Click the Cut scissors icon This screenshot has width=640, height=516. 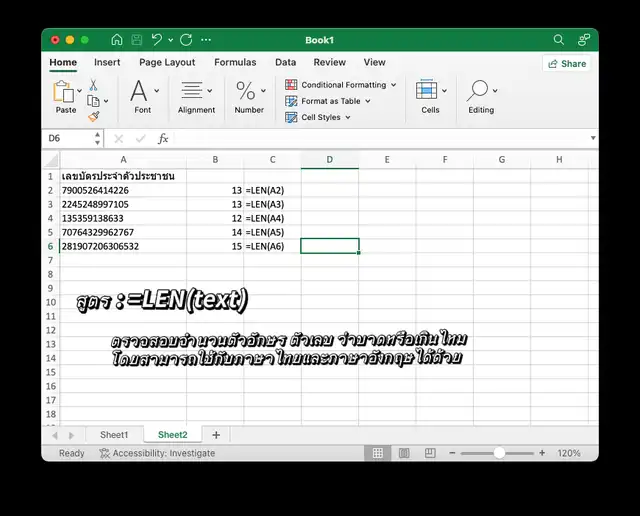pyautogui.click(x=93, y=85)
